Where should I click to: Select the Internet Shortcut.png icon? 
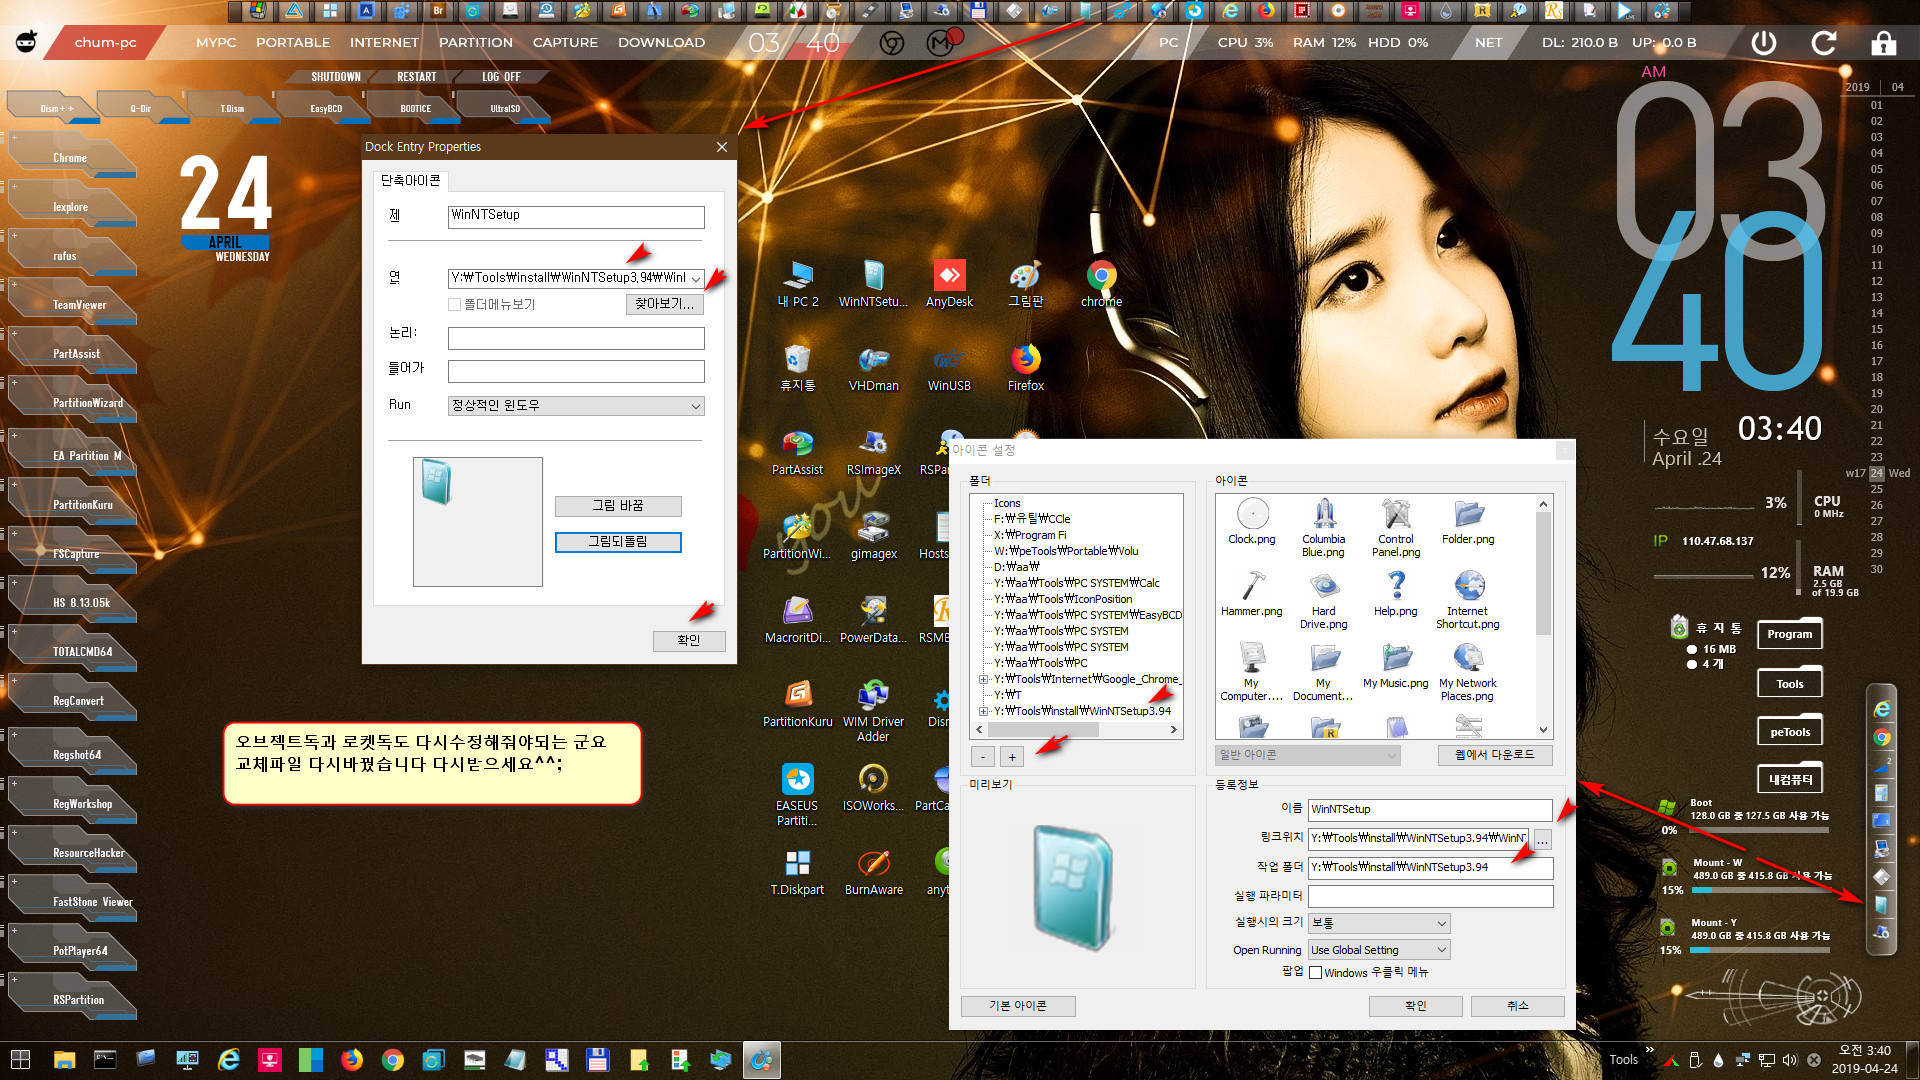pos(1467,599)
